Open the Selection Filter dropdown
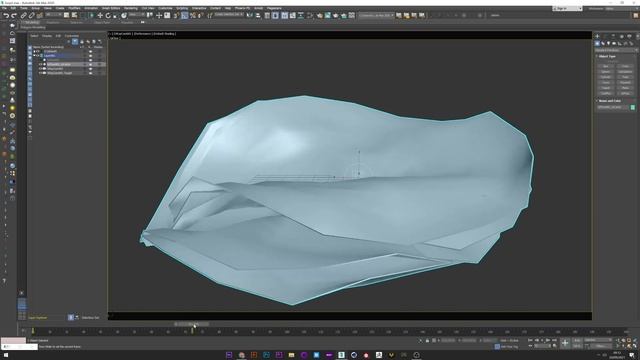The width and height of the screenshot is (640, 360). (54, 15)
